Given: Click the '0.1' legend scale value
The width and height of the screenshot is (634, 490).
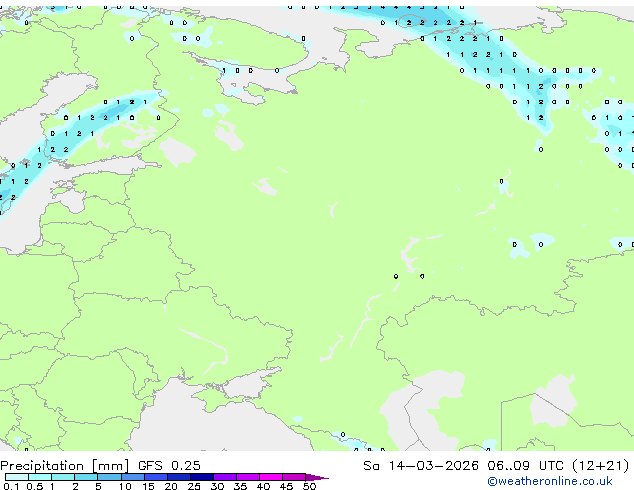Looking at the screenshot, I should tap(11, 486).
